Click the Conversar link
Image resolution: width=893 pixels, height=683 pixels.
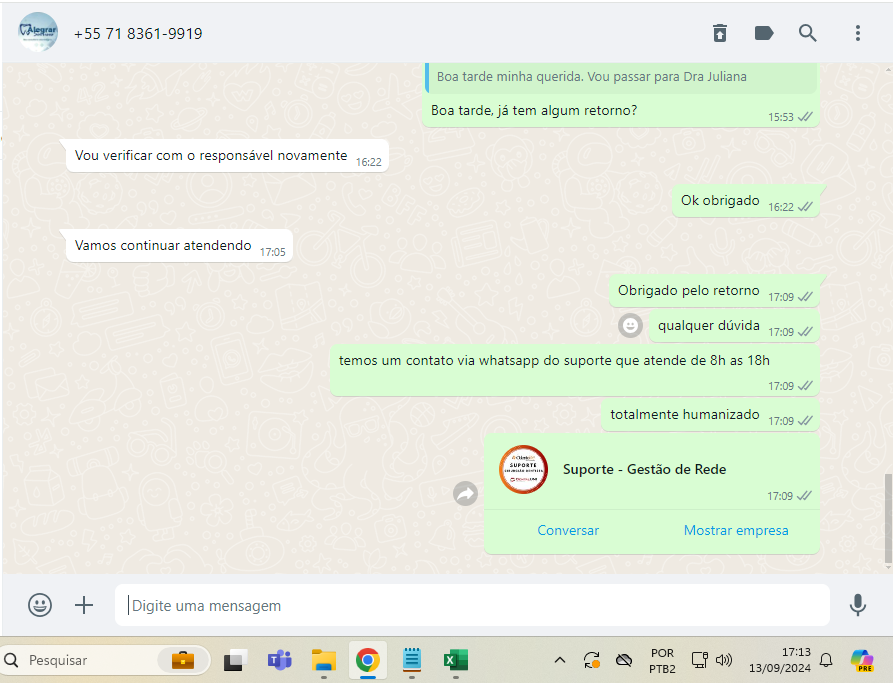[568, 530]
